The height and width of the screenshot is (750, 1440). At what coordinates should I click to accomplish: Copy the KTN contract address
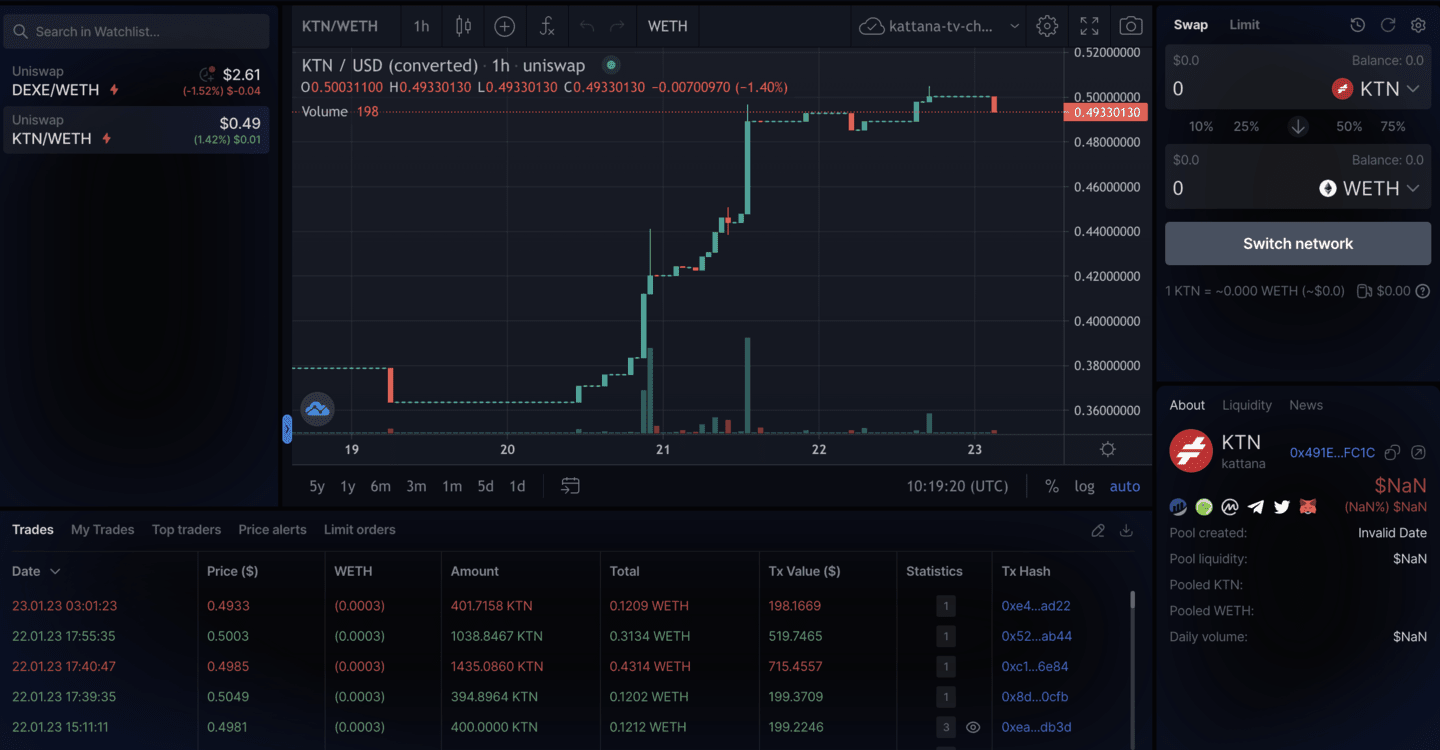click(1392, 453)
